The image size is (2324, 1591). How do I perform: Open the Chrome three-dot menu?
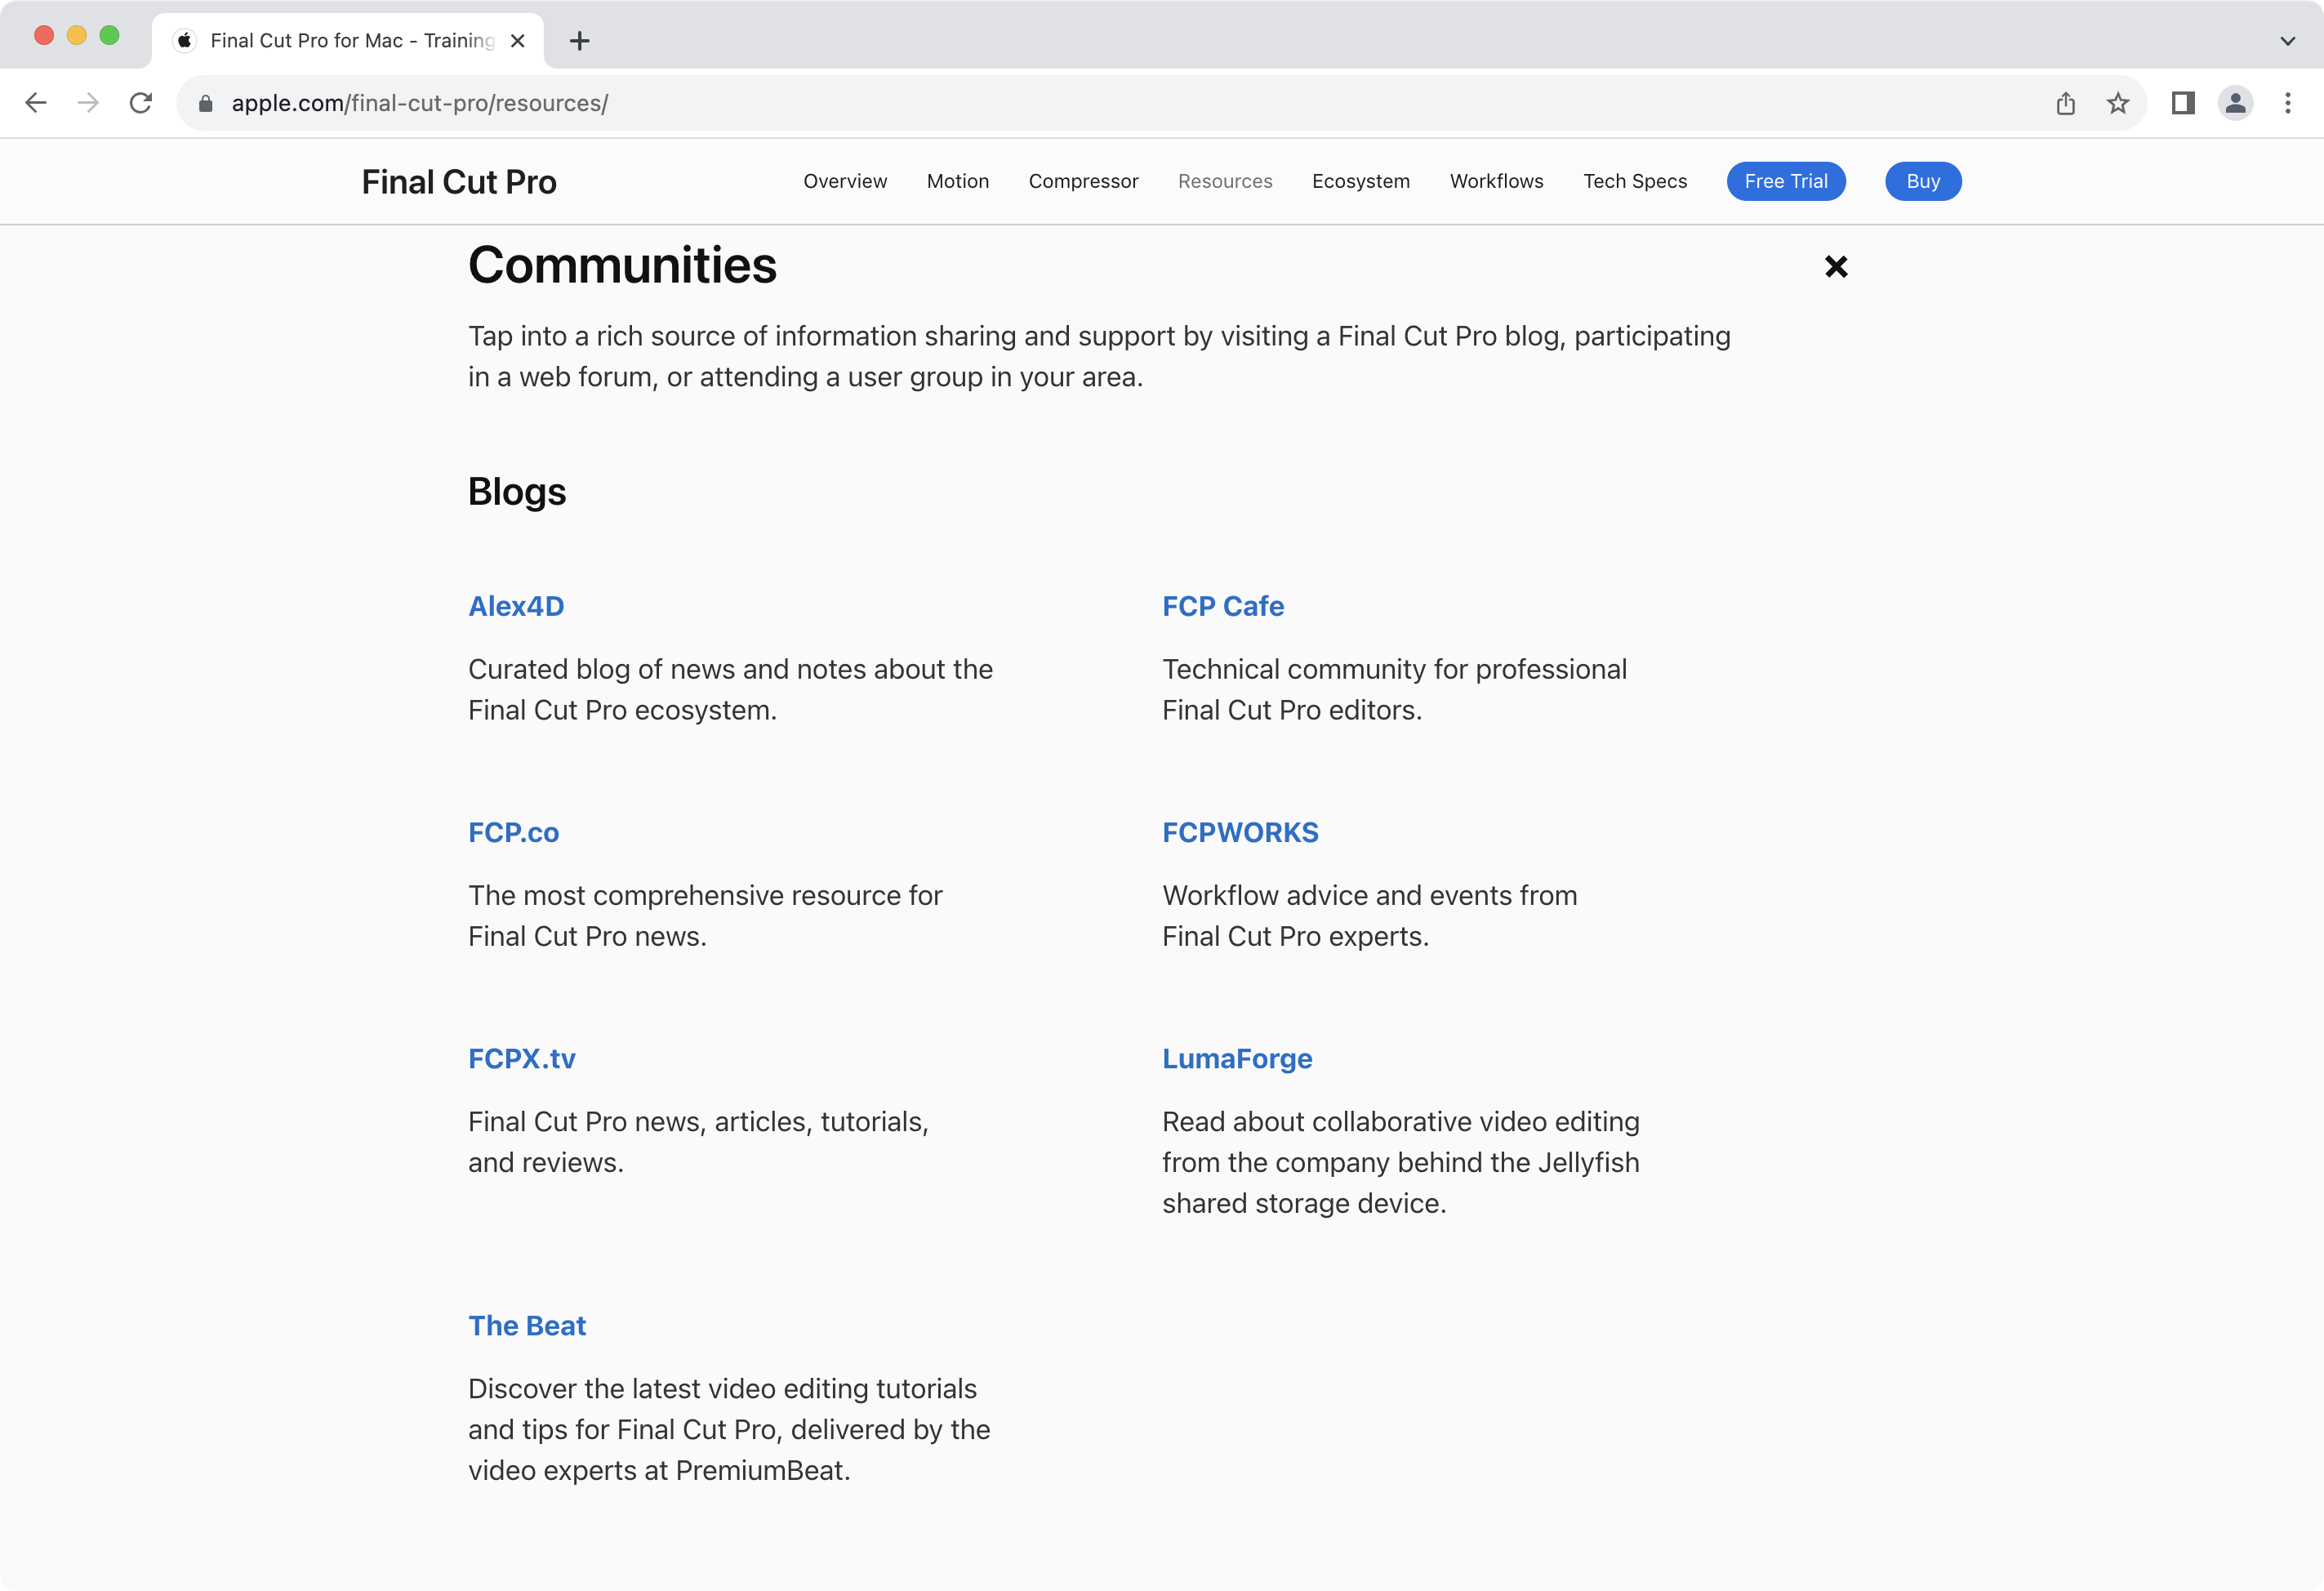2287,103
